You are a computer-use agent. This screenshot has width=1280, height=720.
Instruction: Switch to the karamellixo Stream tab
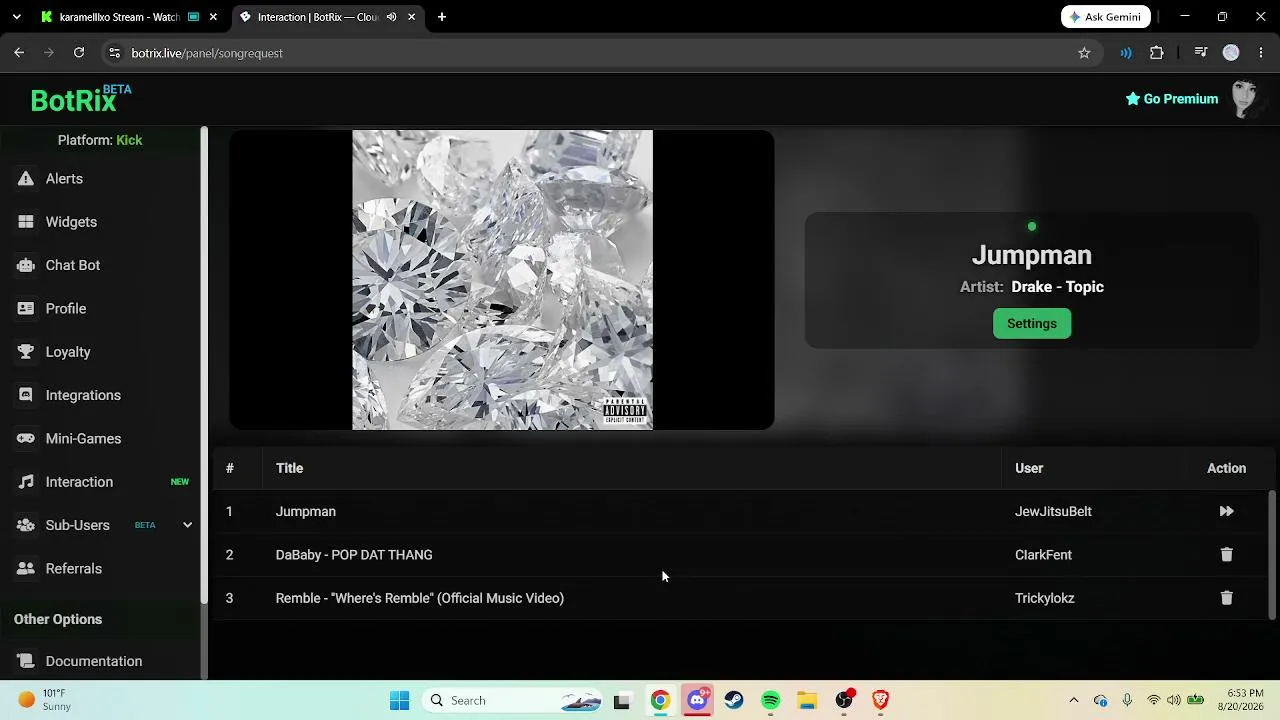pyautogui.click(x=119, y=17)
